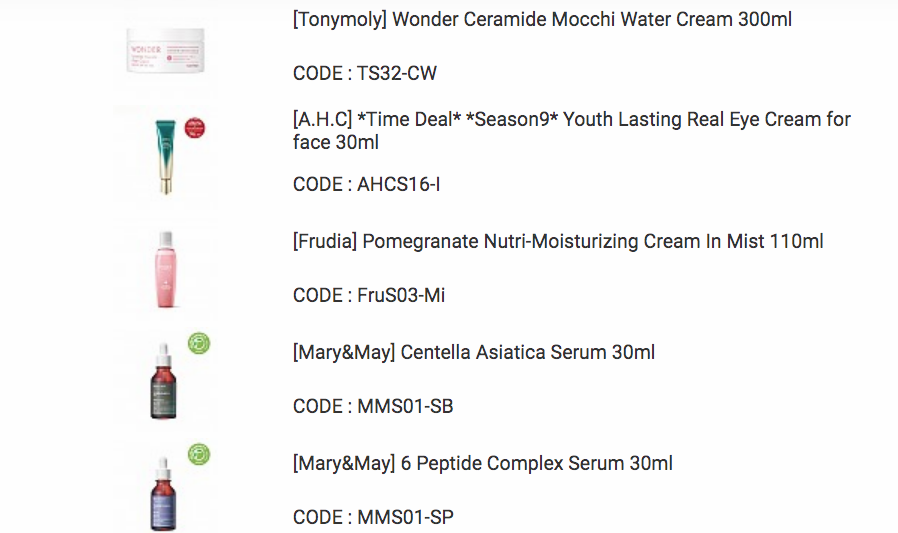Select the pink Frudia mist bottle image

(x=163, y=267)
